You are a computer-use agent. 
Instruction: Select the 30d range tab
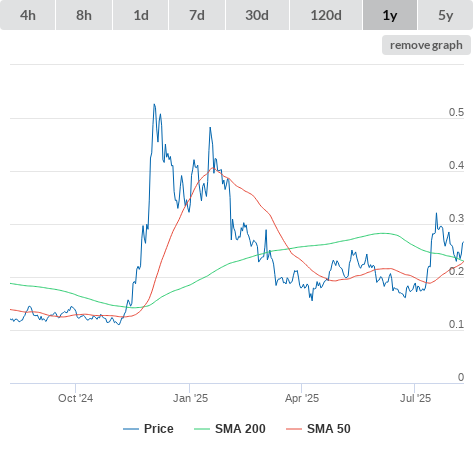[x=257, y=15]
